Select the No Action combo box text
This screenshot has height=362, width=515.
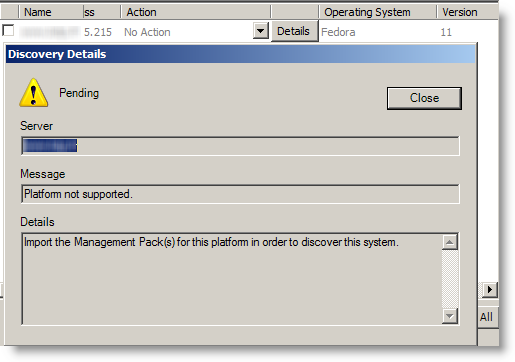click(x=147, y=32)
